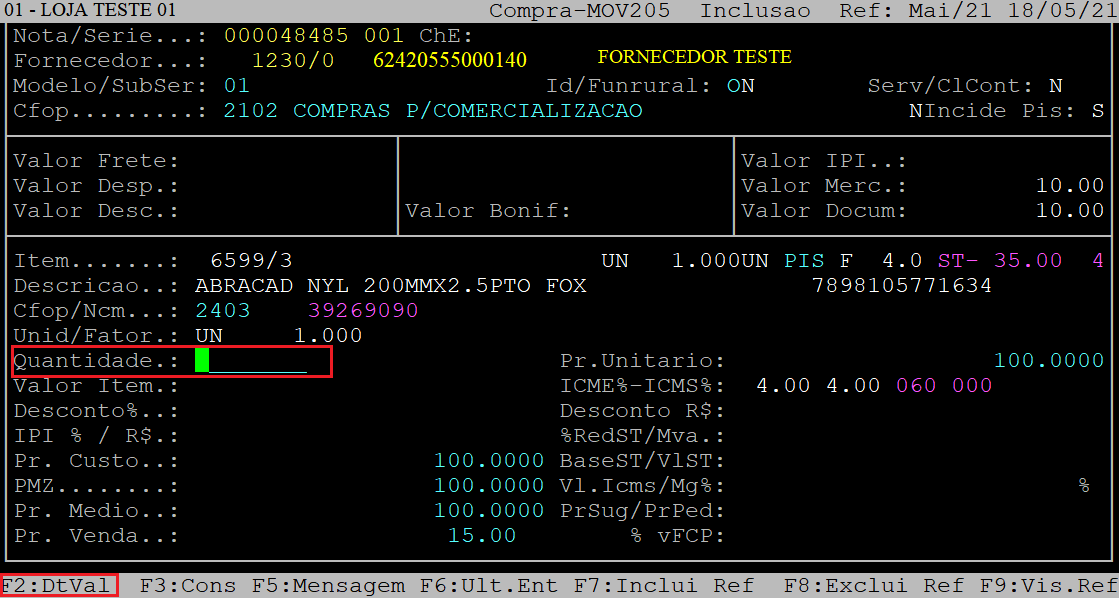Select the Nota/Serie number 000048485
The width and height of the screenshot is (1119, 598).
(x=286, y=36)
